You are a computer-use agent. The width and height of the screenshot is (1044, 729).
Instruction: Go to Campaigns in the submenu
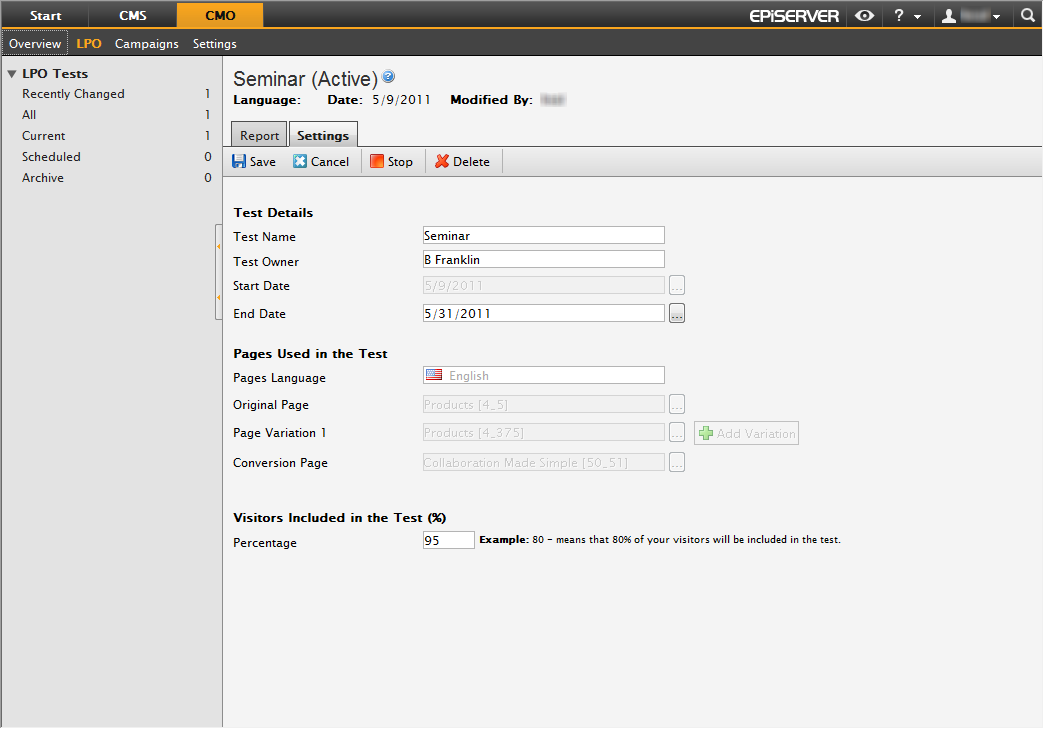(146, 44)
